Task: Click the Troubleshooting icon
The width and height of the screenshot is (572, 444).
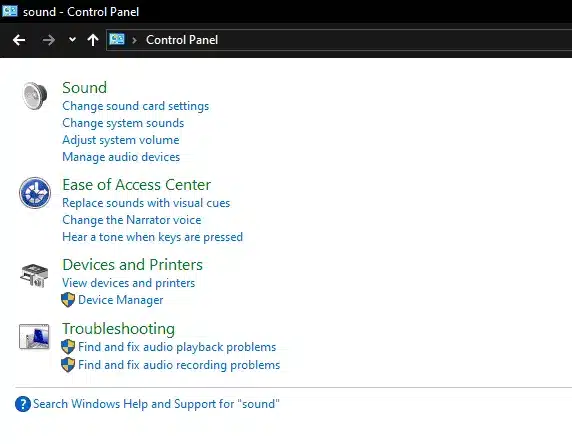Action: (34, 336)
